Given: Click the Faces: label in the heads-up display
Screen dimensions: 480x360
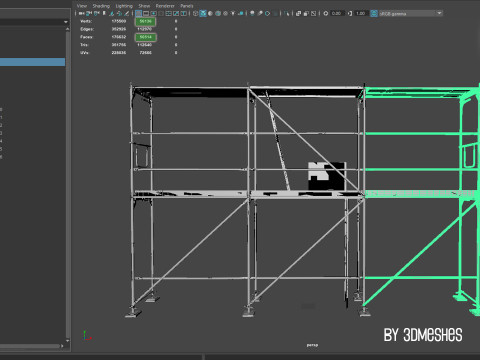Looking at the screenshot, I should pyautogui.click(x=86, y=37).
